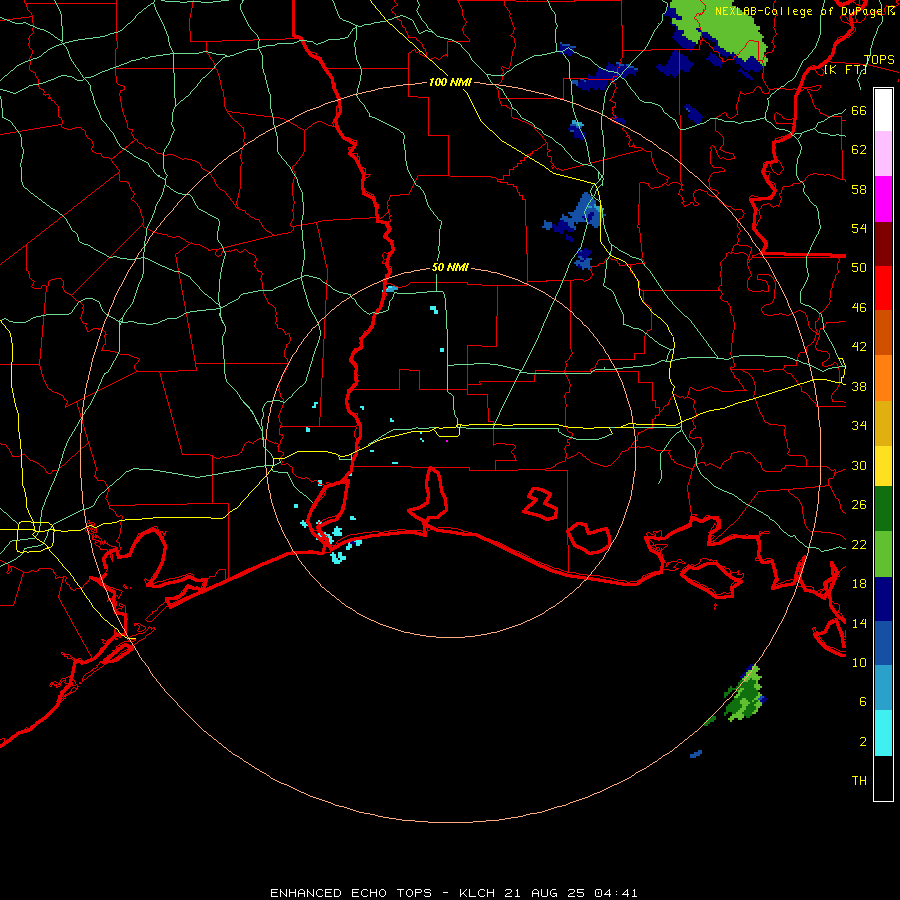Click the large light green echo at top right
The height and width of the screenshot is (900, 900).
[x=723, y=29]
